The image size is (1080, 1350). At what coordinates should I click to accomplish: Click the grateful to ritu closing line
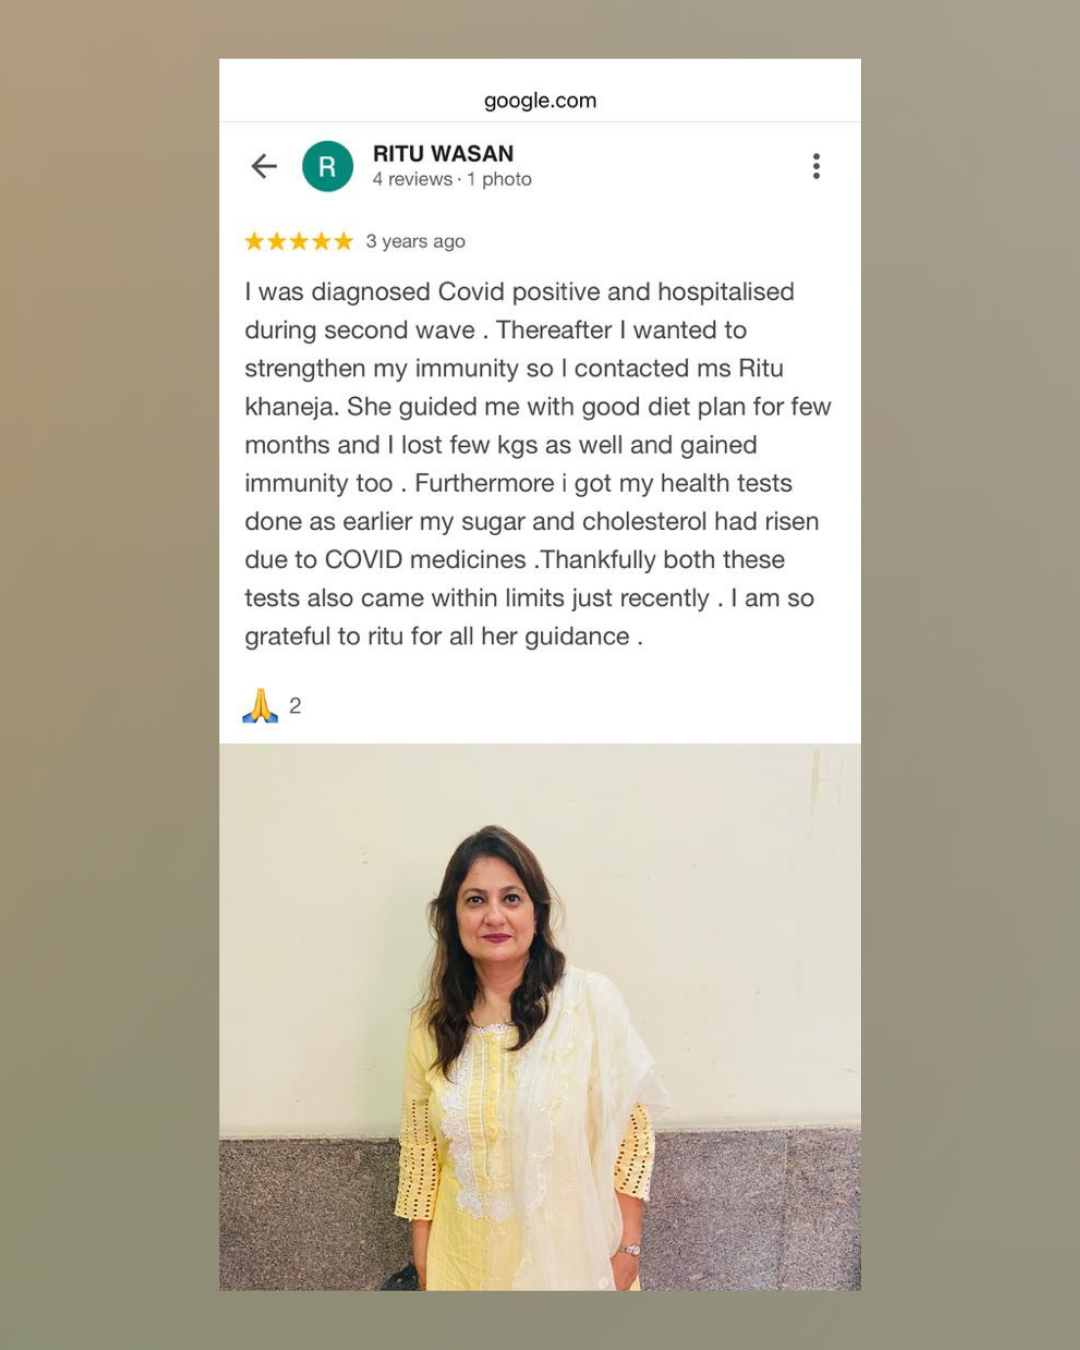pos(444,637)
